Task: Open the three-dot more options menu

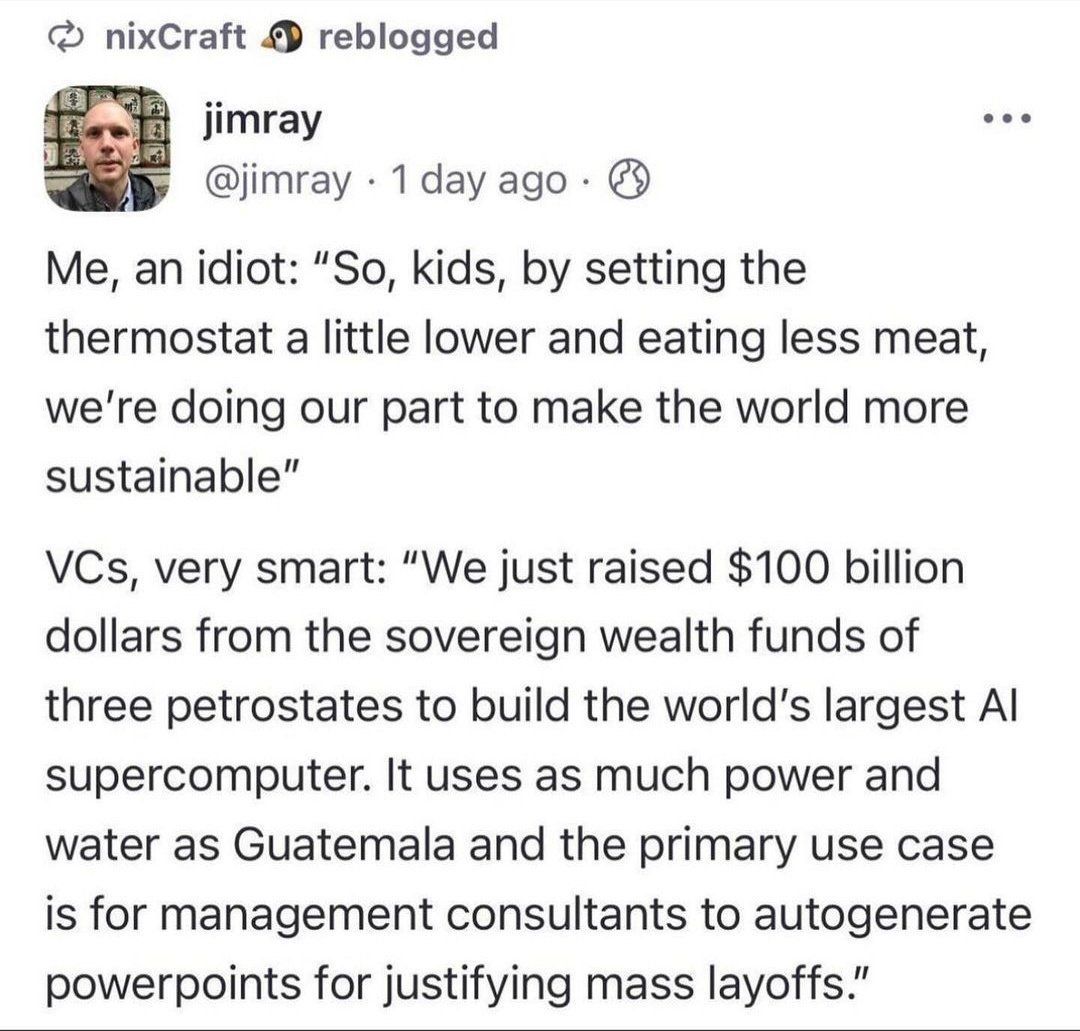Action: click(1007, 119)
